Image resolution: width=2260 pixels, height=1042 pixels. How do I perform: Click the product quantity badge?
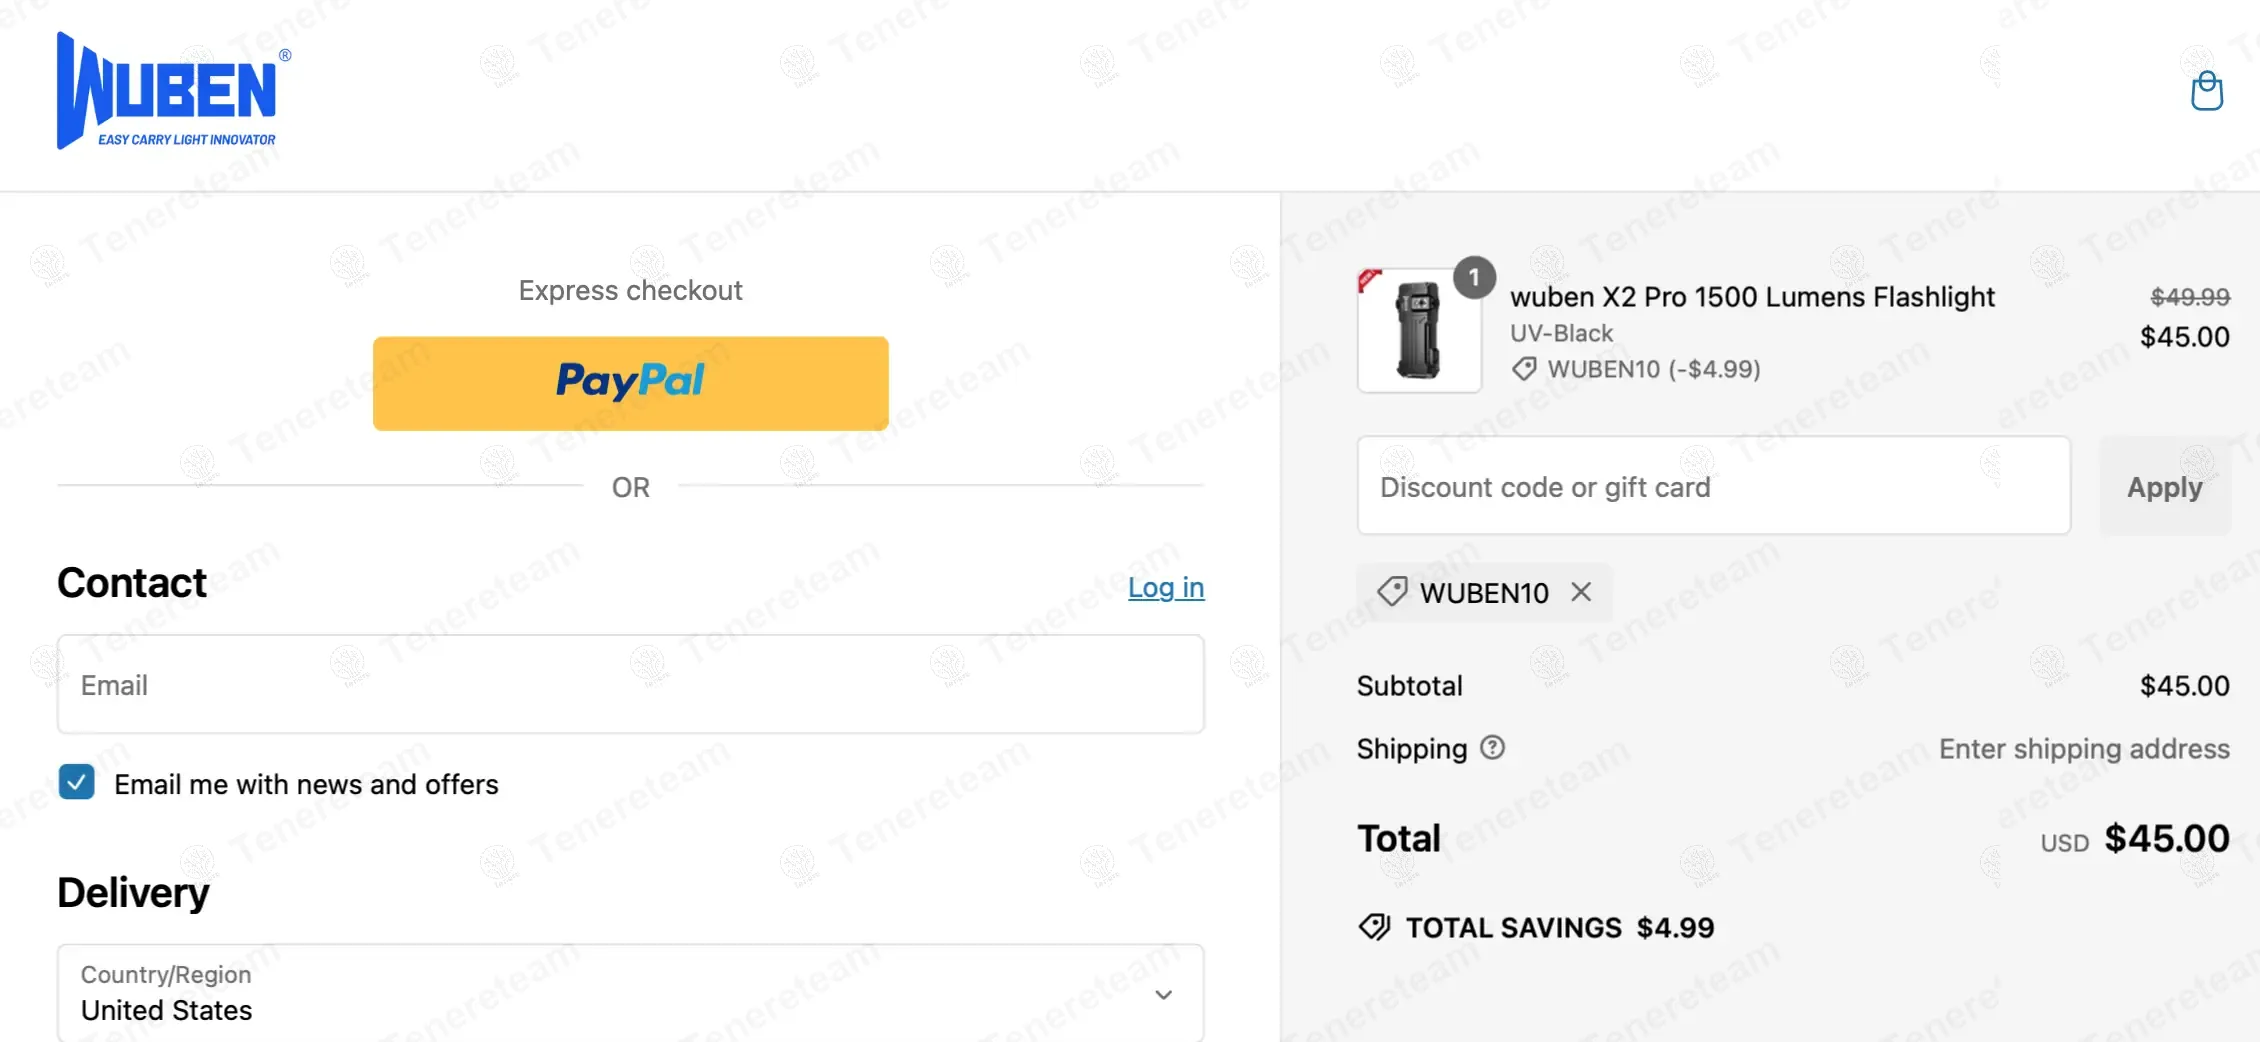pyautogui.click(x=1473, y=277)
